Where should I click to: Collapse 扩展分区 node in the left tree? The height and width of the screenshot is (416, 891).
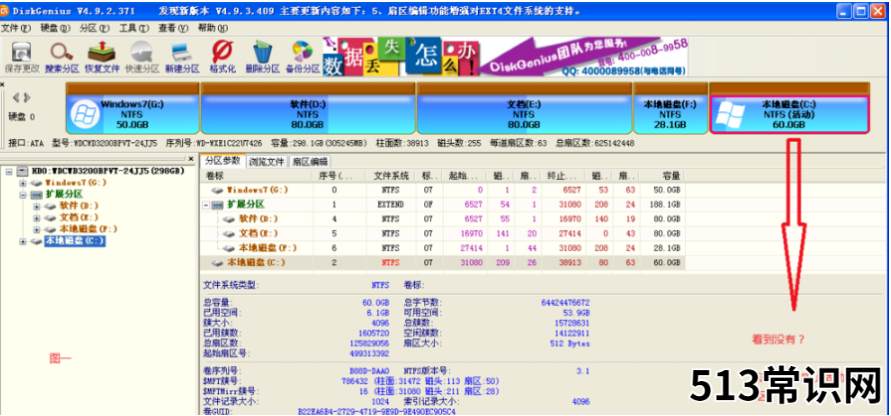coord(23,194)
